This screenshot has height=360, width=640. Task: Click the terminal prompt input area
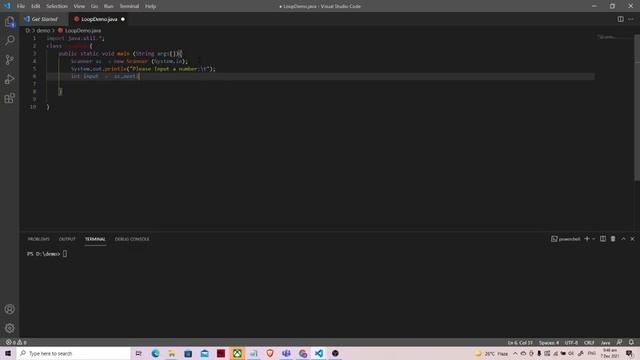[x=65, y=254]
